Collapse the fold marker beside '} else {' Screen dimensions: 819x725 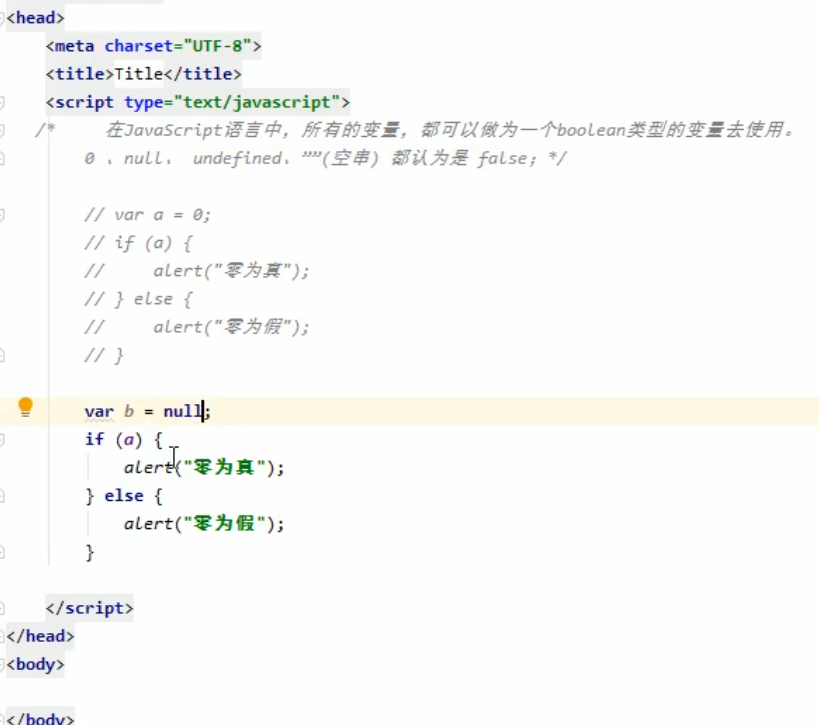click(2, 496)
